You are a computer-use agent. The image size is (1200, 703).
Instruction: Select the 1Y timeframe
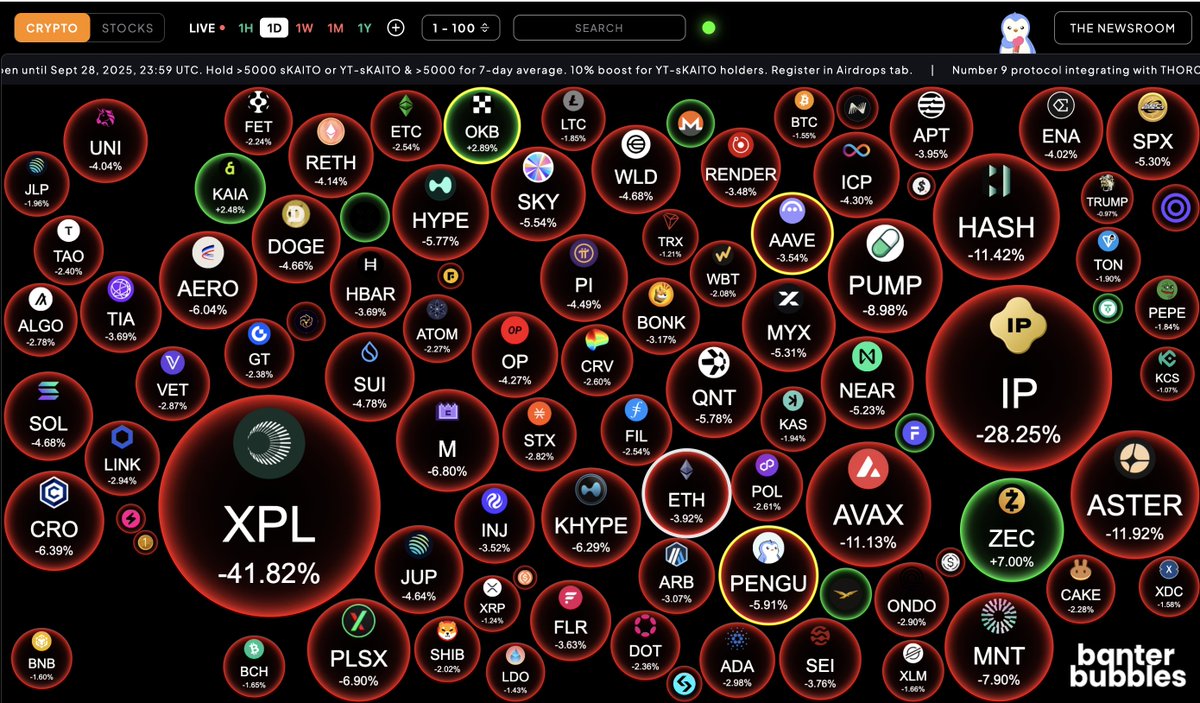(365, 28)
